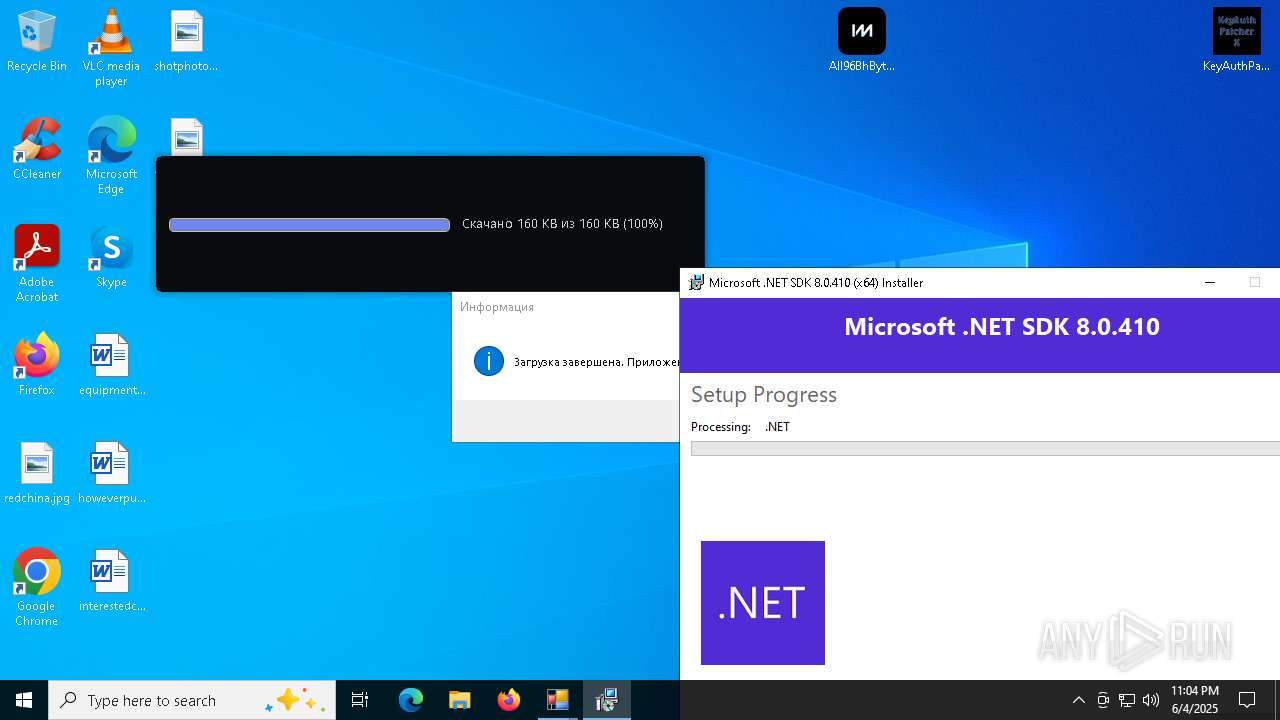Select the All96BhByt desktop icon
Image resolution: width=1280 pixels, height=720 pixels.
pyautogui.click(x=861, y=41)
